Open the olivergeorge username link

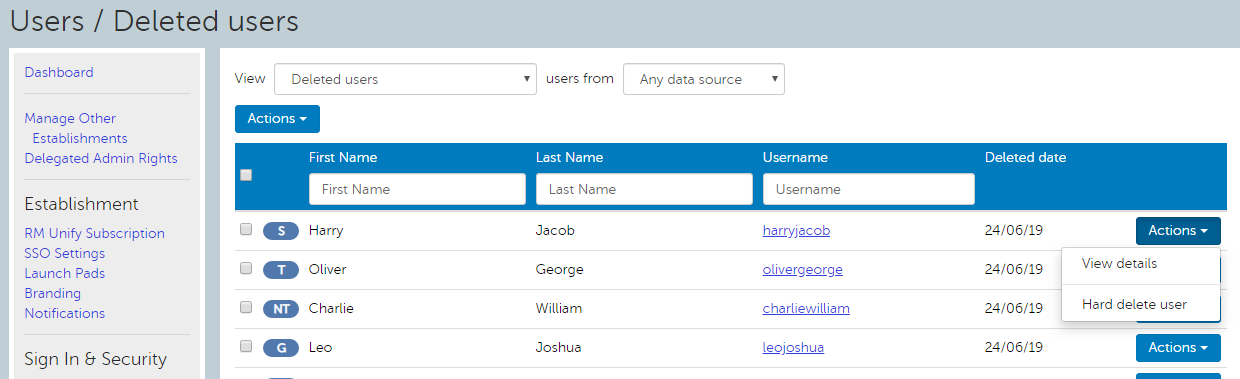pyautogui.click(x=802, y=270)
